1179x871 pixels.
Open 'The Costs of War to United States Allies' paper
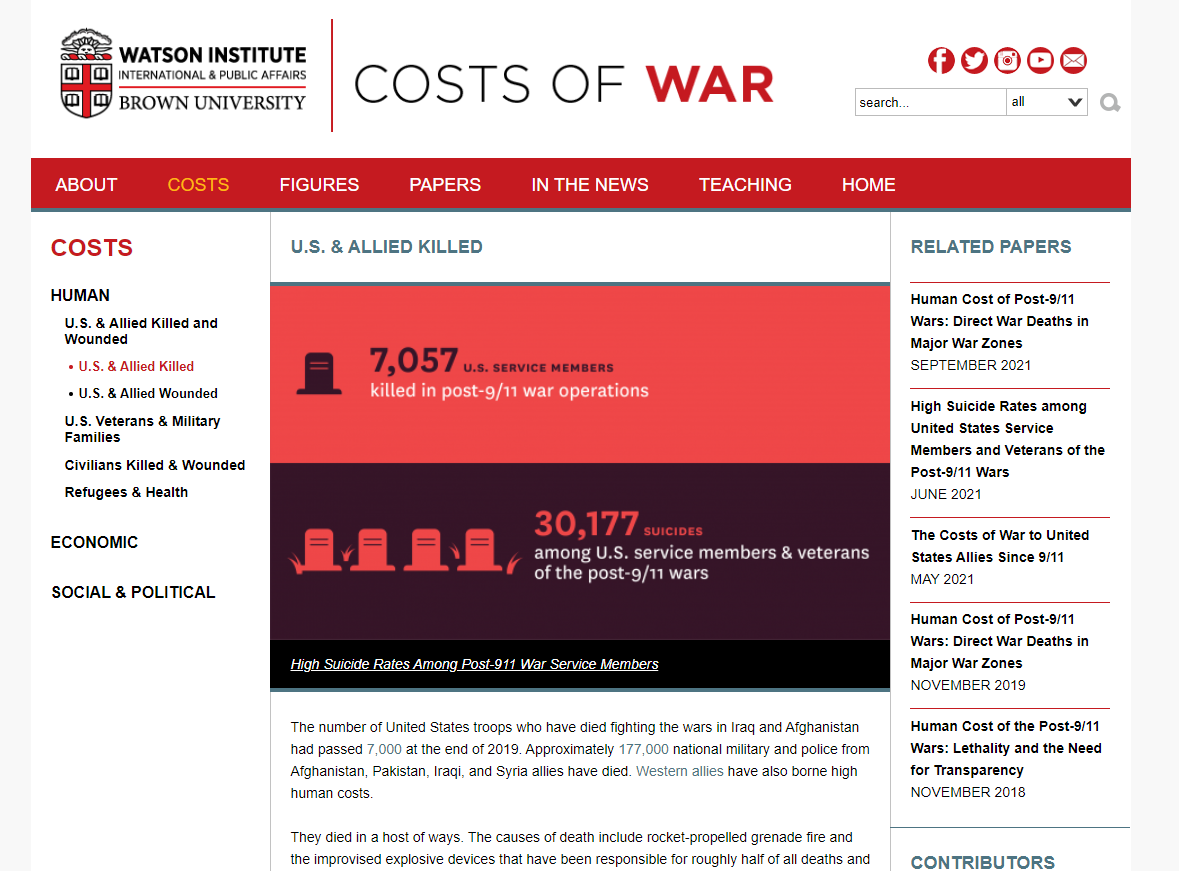pyautogui.click(x=1000, y=546)
